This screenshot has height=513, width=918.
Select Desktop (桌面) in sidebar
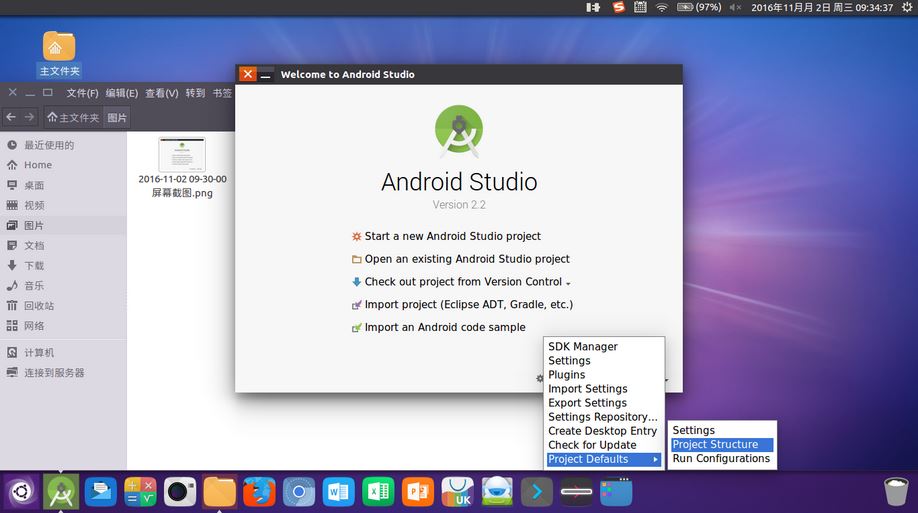pyautogui.click(x=63, y=186)
